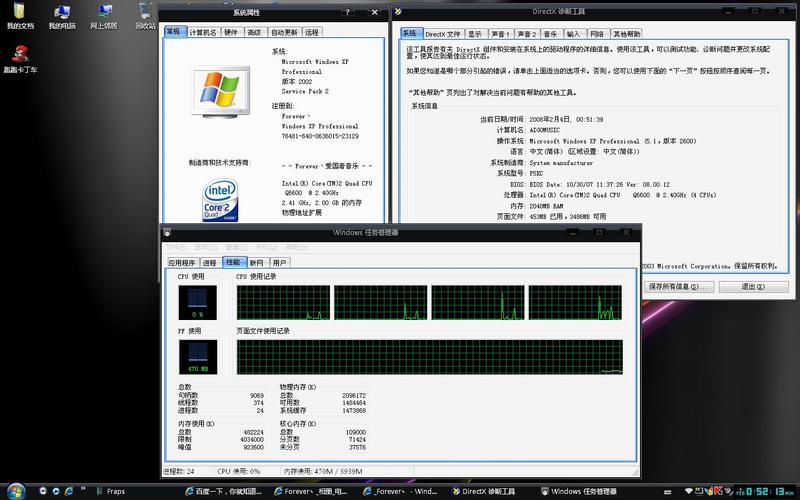Viewport: 800px width, 500px height.
Task: Select the 自动更新 tab
Action: click(x=284, y=32)
